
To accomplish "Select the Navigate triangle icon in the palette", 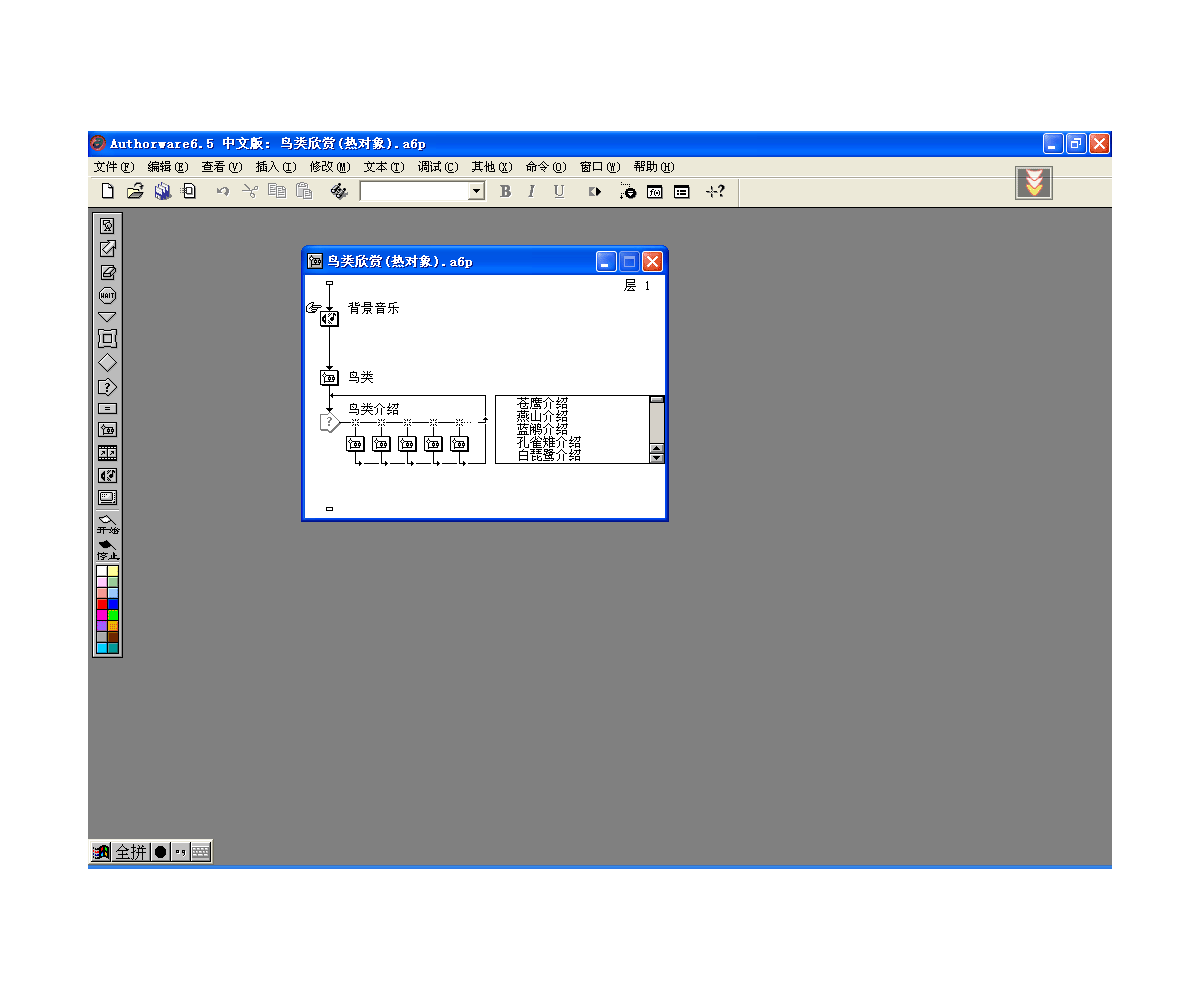I will coord(107,317).
